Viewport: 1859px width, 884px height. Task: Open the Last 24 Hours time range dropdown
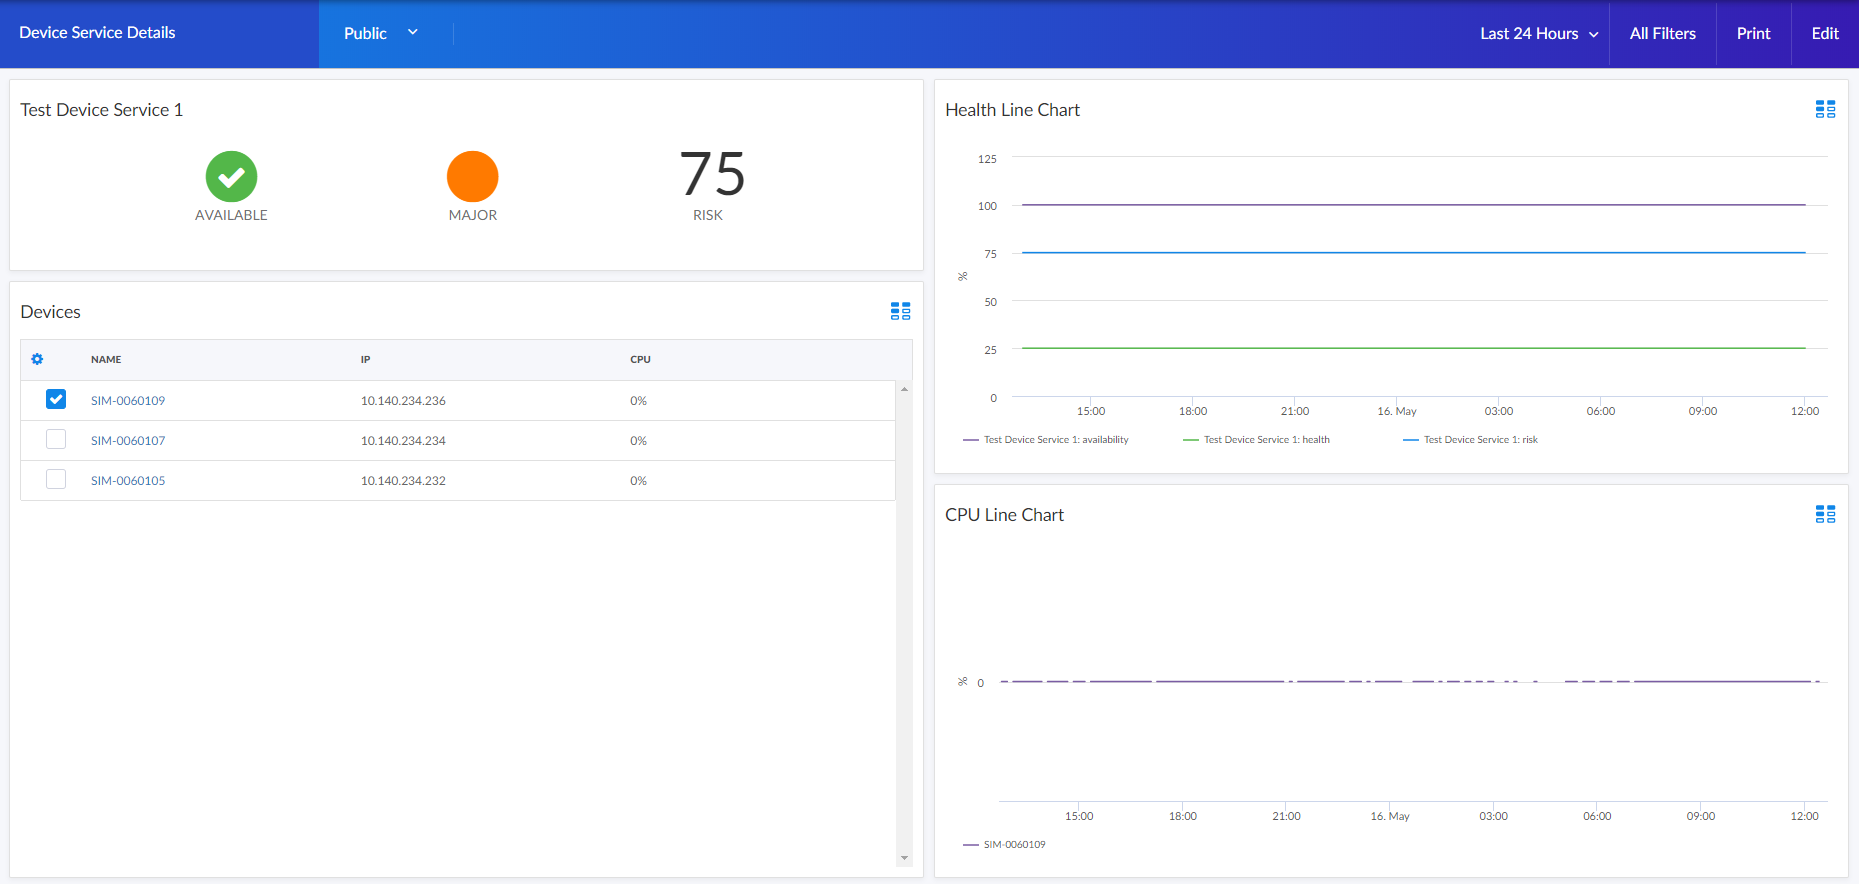[1538, 33]
